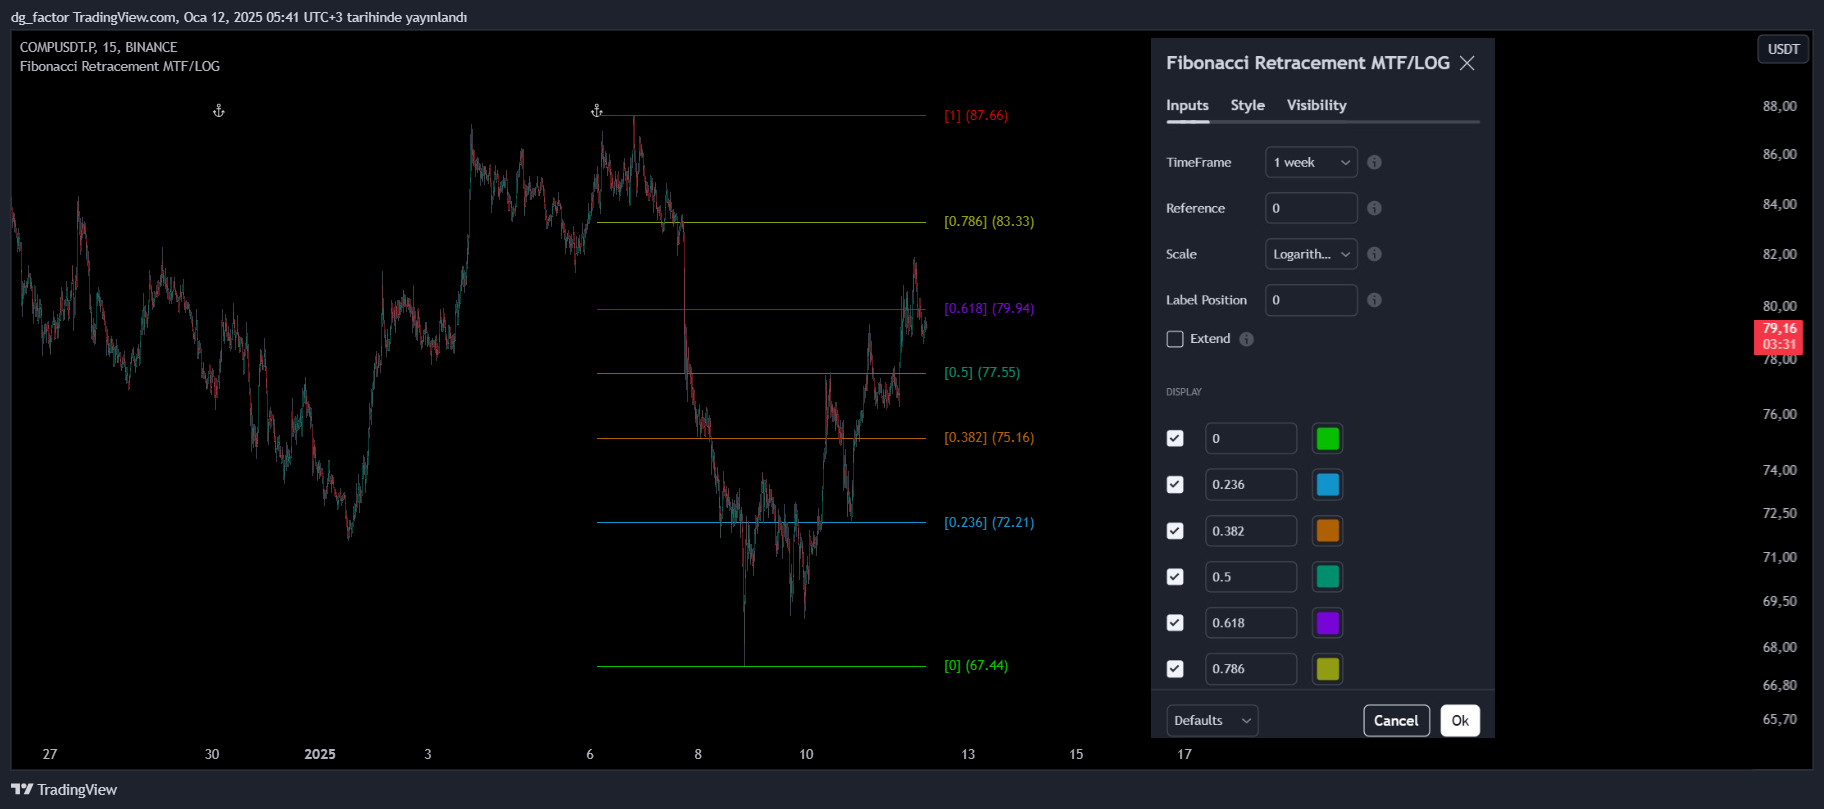Switch to the Visibility tab
Image resolution: width=1824 pixels, height=809 pixels.
click(x=1316, y=105)
